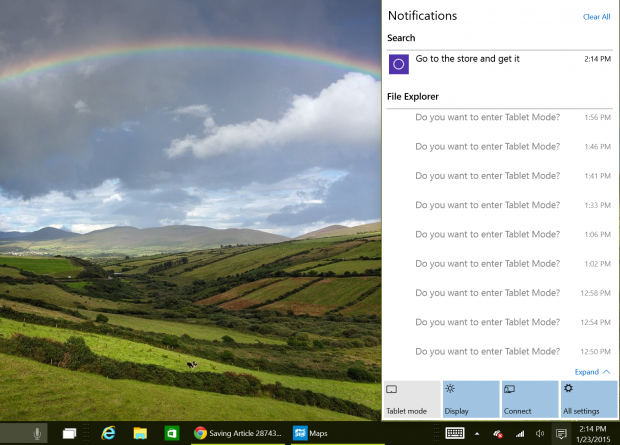Show hidden tray icons arrow
The image size is (620, 445).
pyautogui.click(x=477, y=434)
